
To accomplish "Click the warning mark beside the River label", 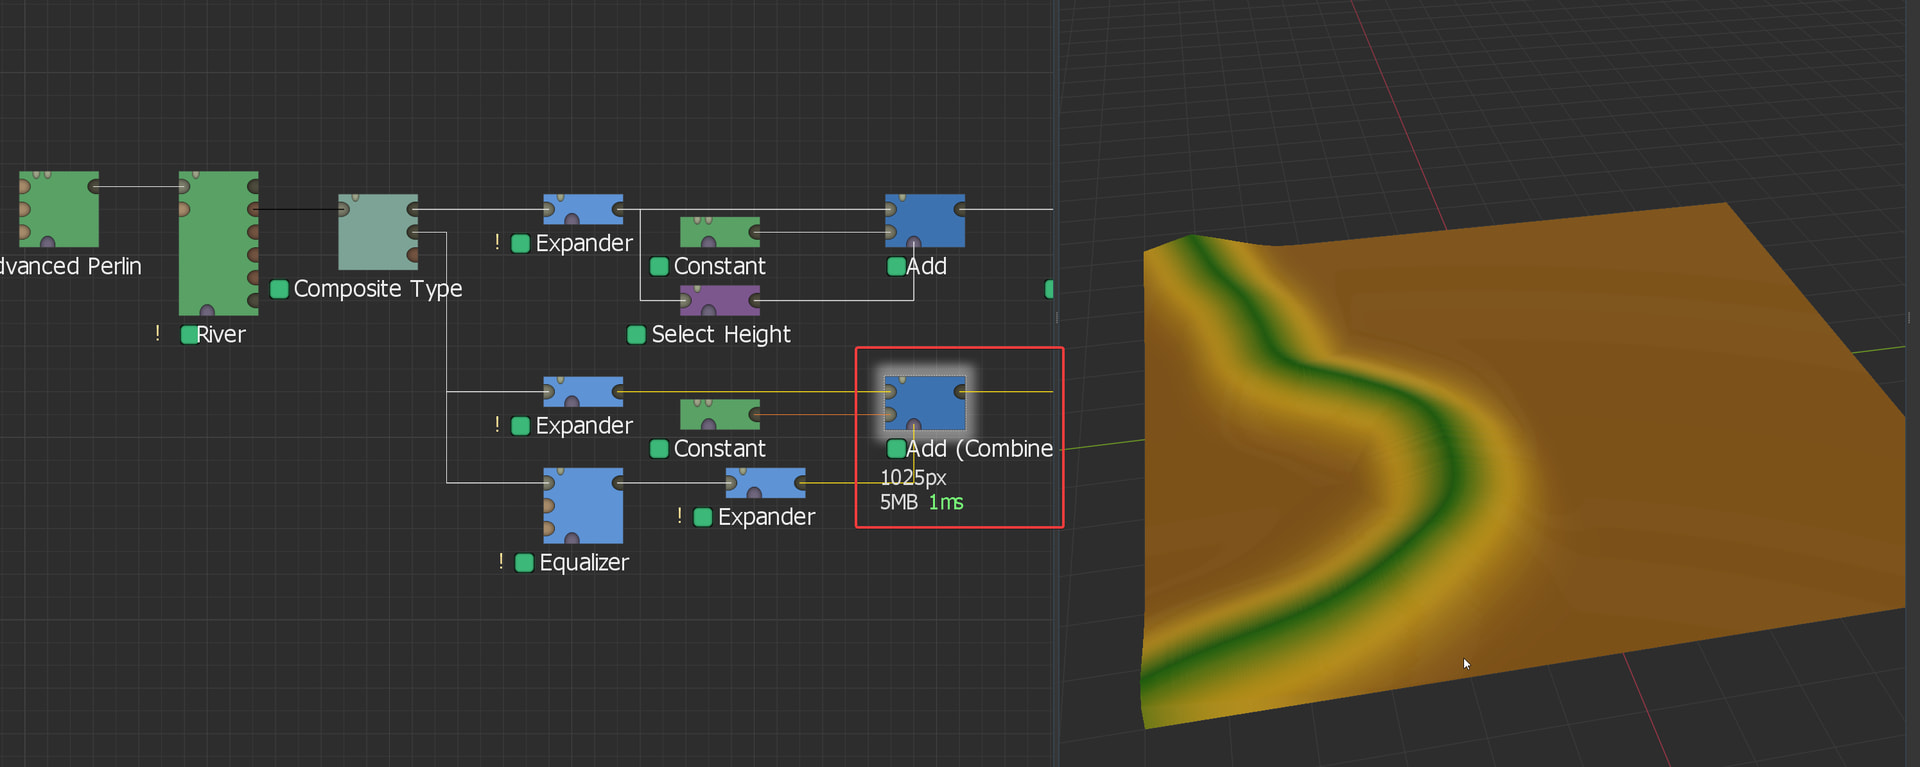I will pyautogui.click(x=157, y=334).
